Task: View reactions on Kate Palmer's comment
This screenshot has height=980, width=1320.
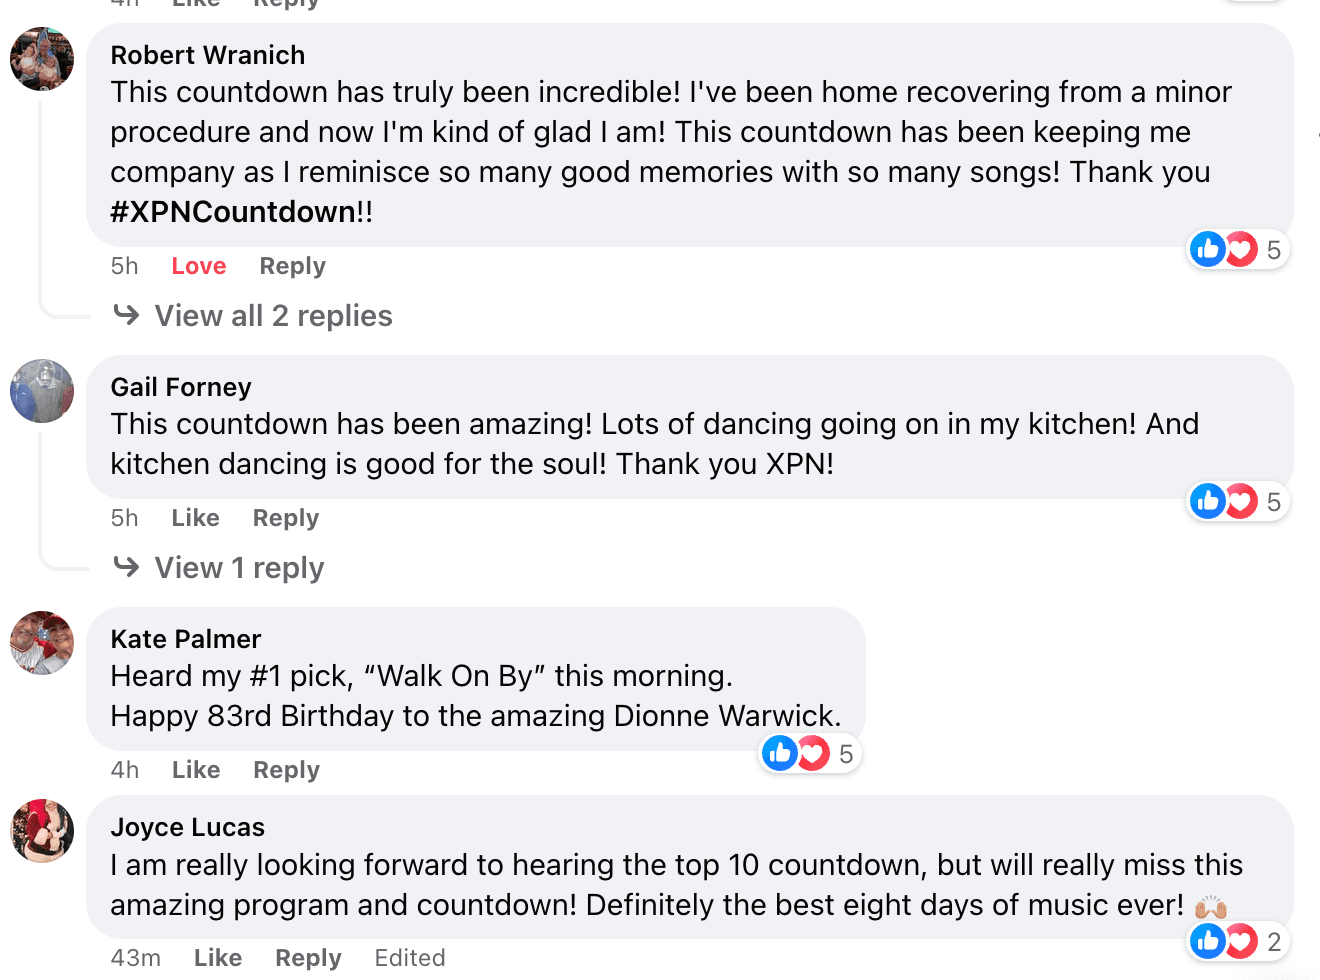Action: (810, 753)
